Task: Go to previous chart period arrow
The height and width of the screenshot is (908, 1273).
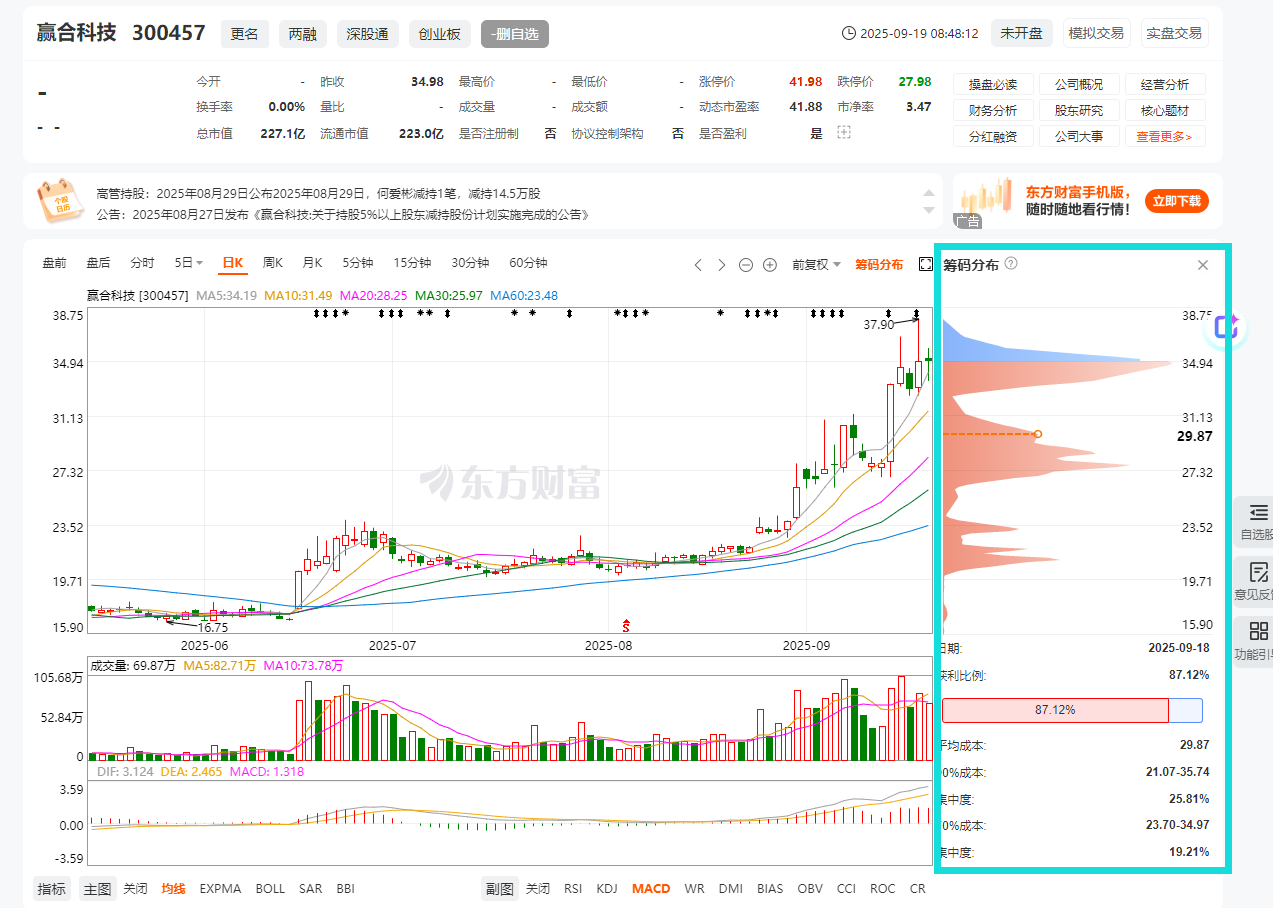Action: [x=699, y=265]
